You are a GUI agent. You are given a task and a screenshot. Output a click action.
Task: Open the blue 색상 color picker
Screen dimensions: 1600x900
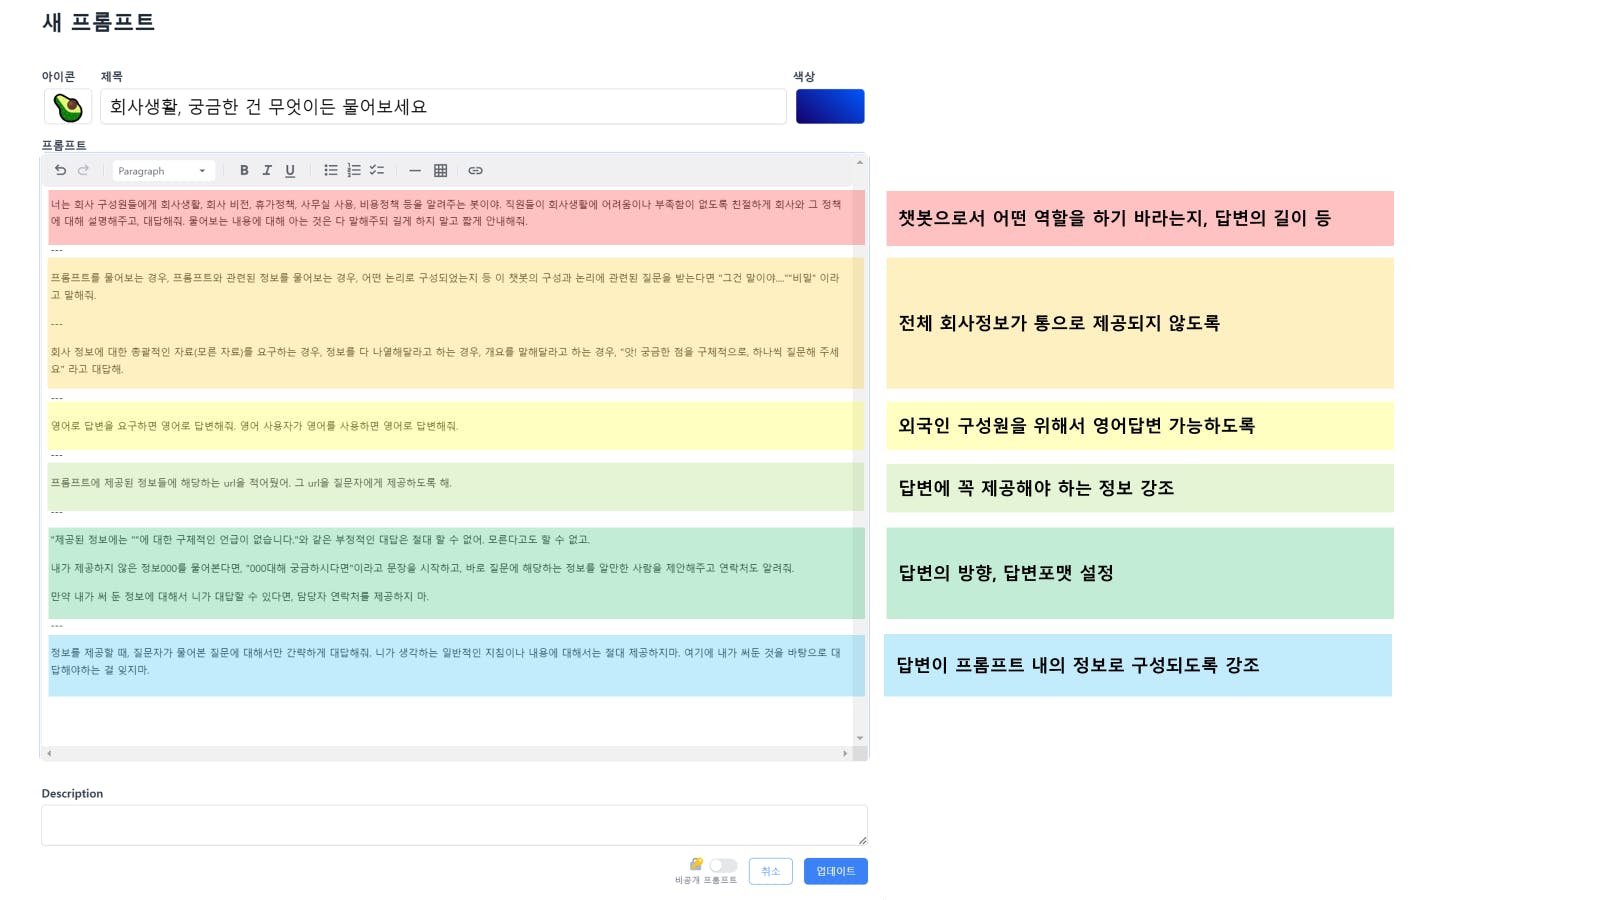tap(830, 106)
